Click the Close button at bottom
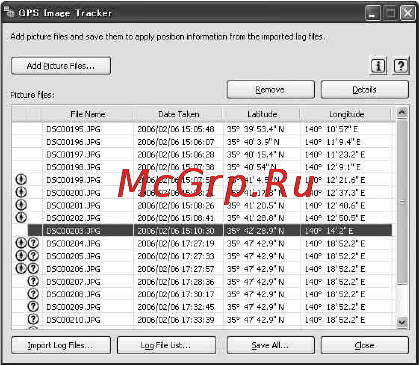This screenshot has width=420, height=365. (365, 345)
